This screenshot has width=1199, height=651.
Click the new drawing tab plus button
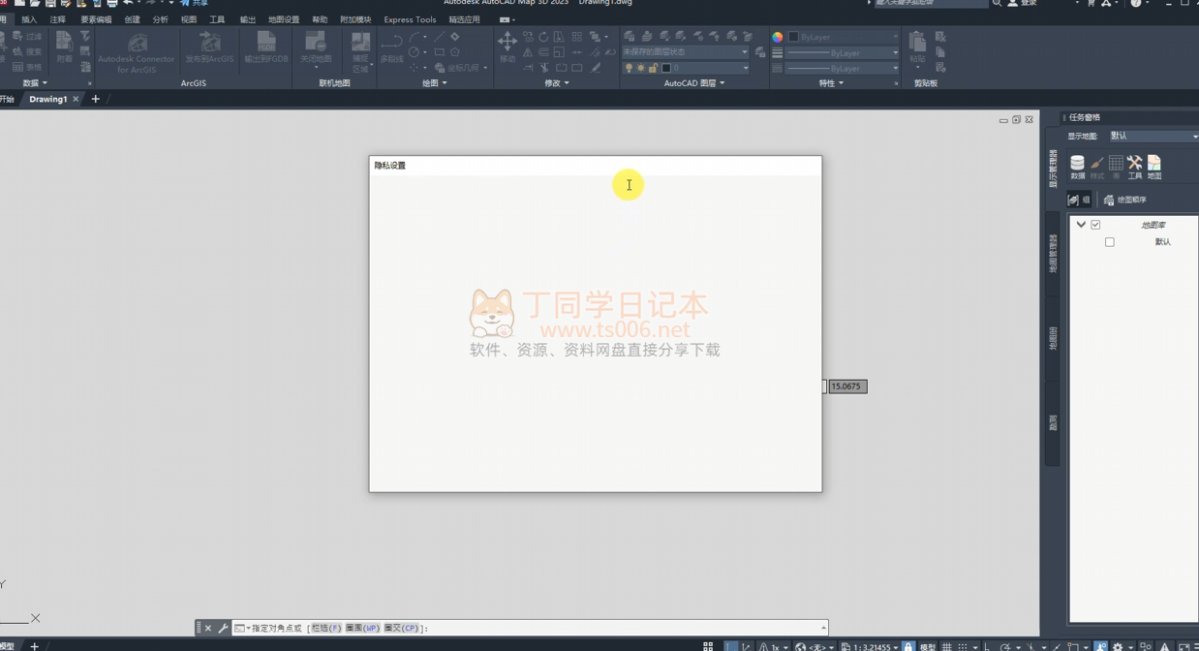point(96,99)
